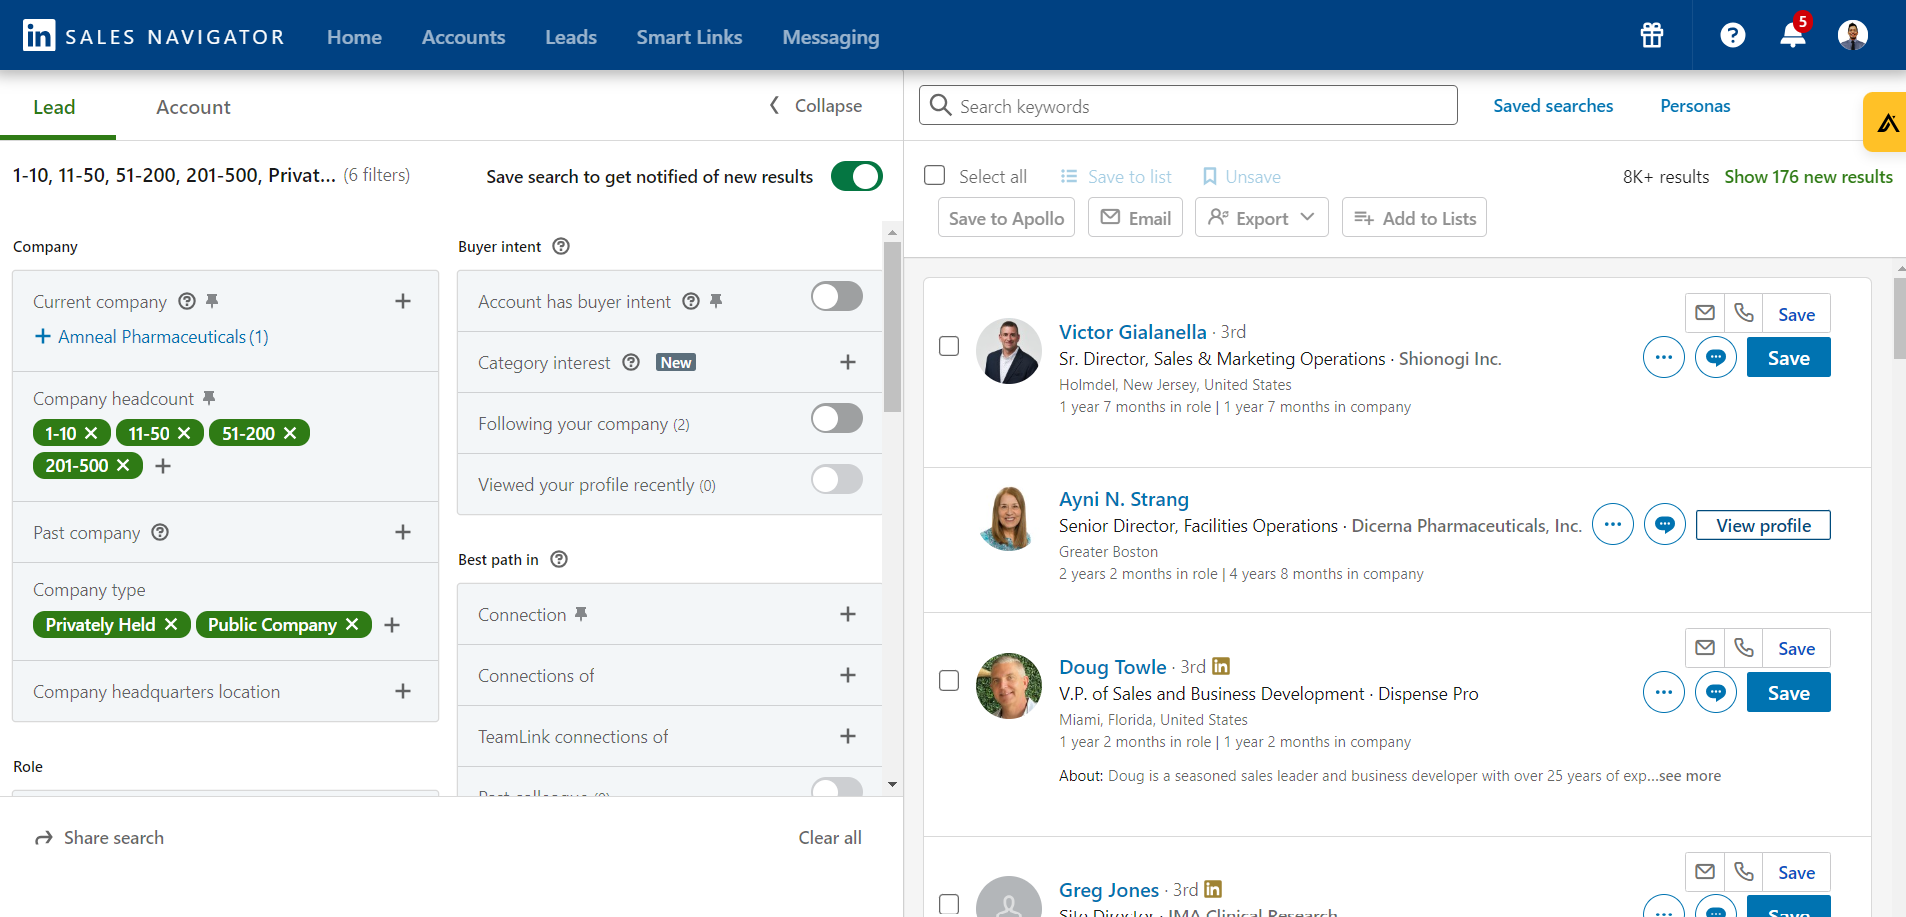Click the email icon for Doug Towle

[x=1705, y=648]
